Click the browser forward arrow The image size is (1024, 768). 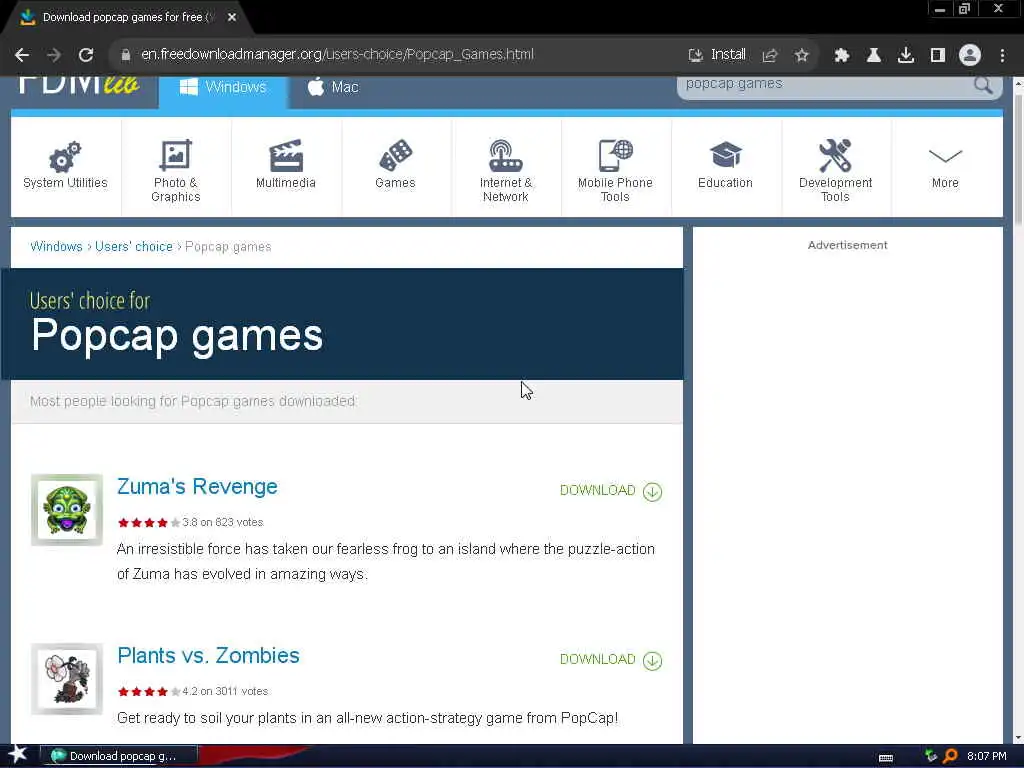[x=54, y=55]
